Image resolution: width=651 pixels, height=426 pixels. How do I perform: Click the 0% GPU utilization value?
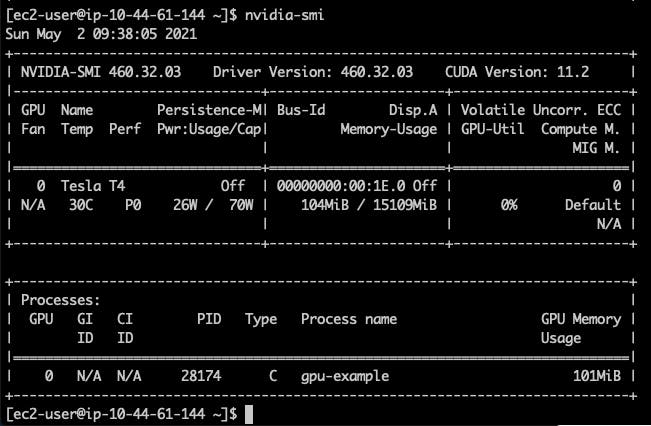(x=509, y=205)
